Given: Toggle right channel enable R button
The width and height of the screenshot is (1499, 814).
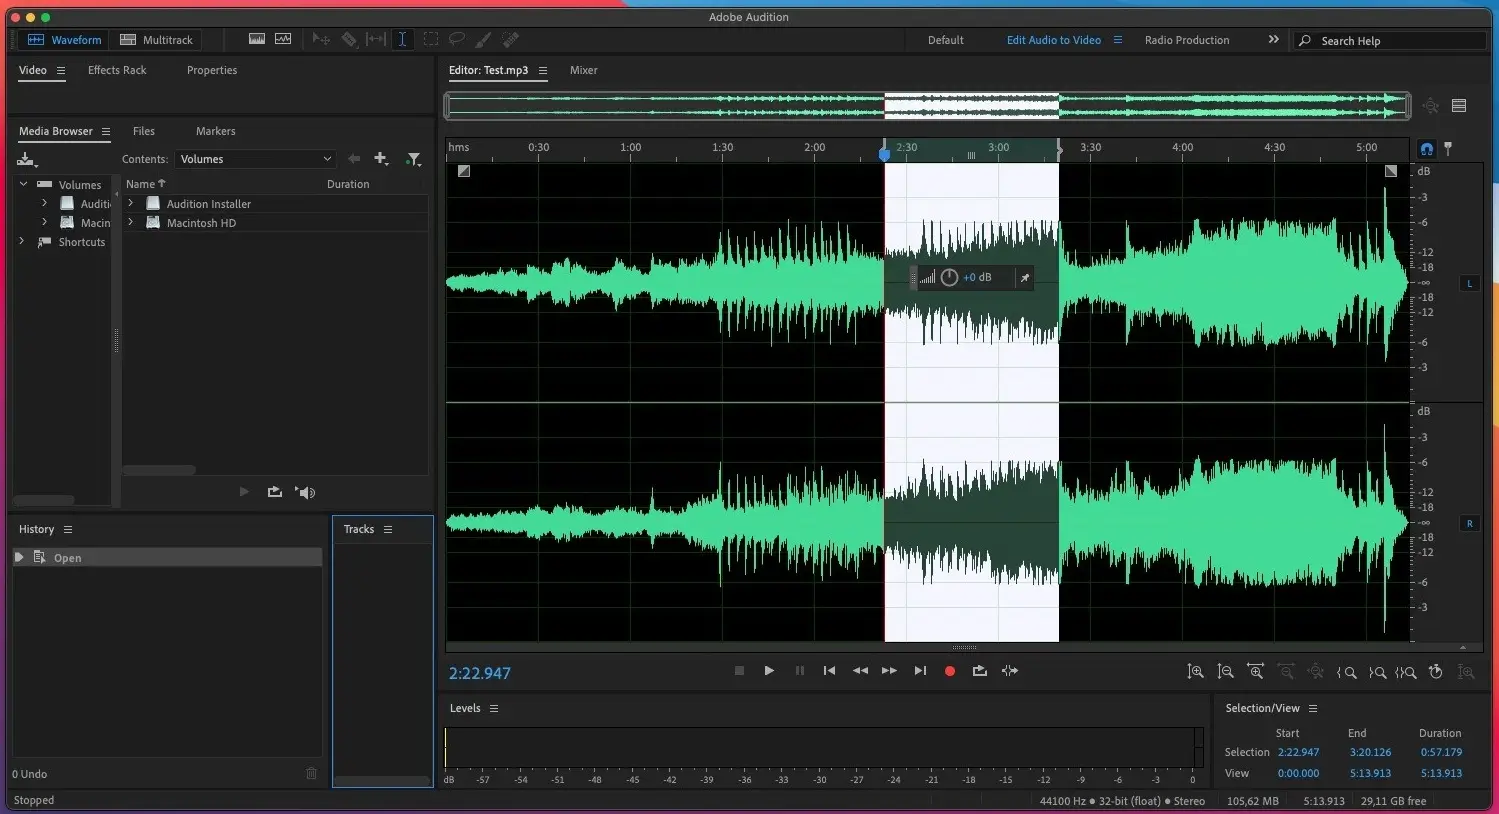Looking at the screenshot, I should pyautogui.click(x=1469, y=523).
